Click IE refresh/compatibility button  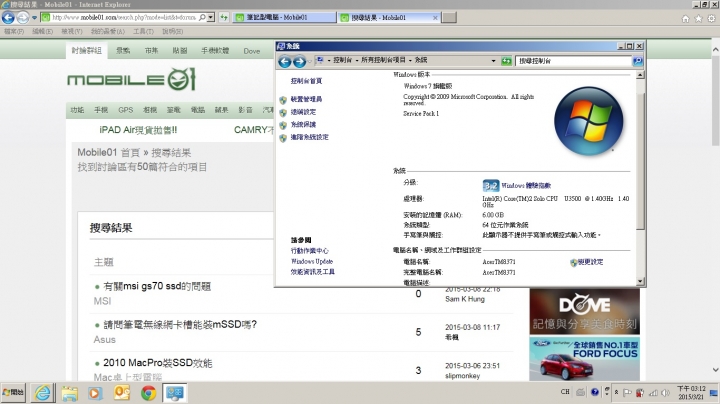pyautogui.click(x=224, y=17)
